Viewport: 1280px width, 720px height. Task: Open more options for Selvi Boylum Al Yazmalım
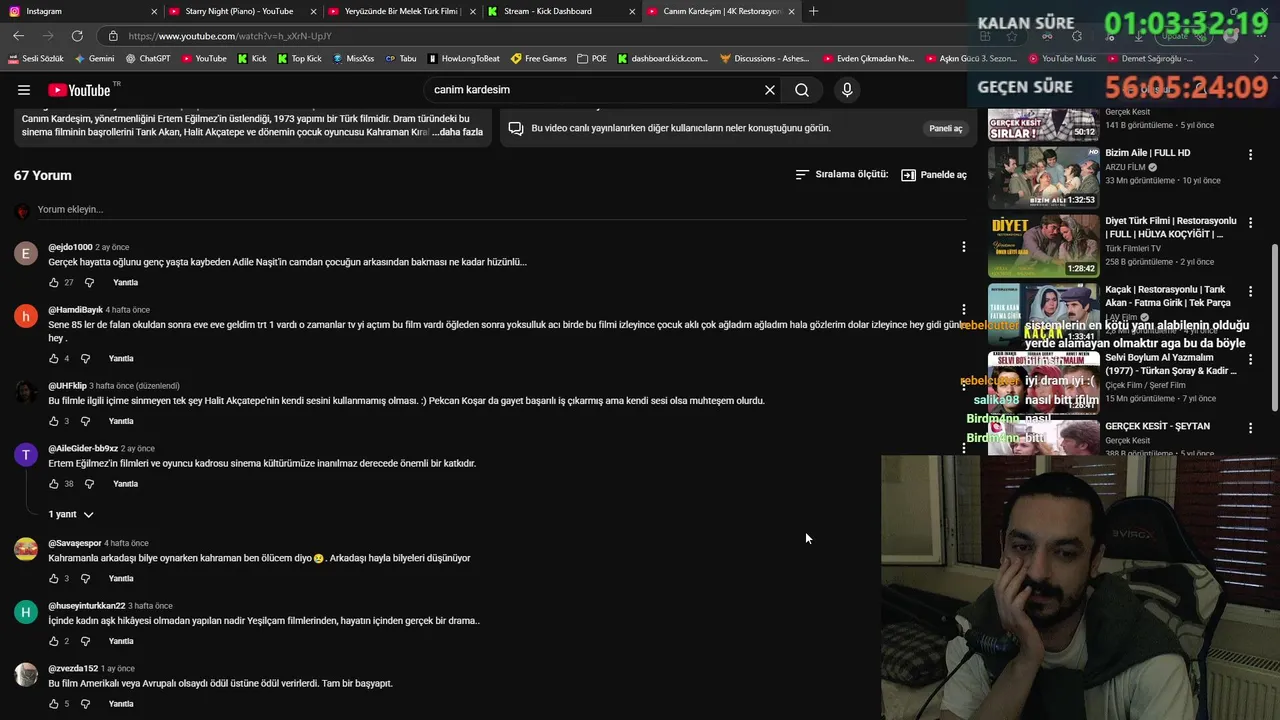click(1250, 360)
